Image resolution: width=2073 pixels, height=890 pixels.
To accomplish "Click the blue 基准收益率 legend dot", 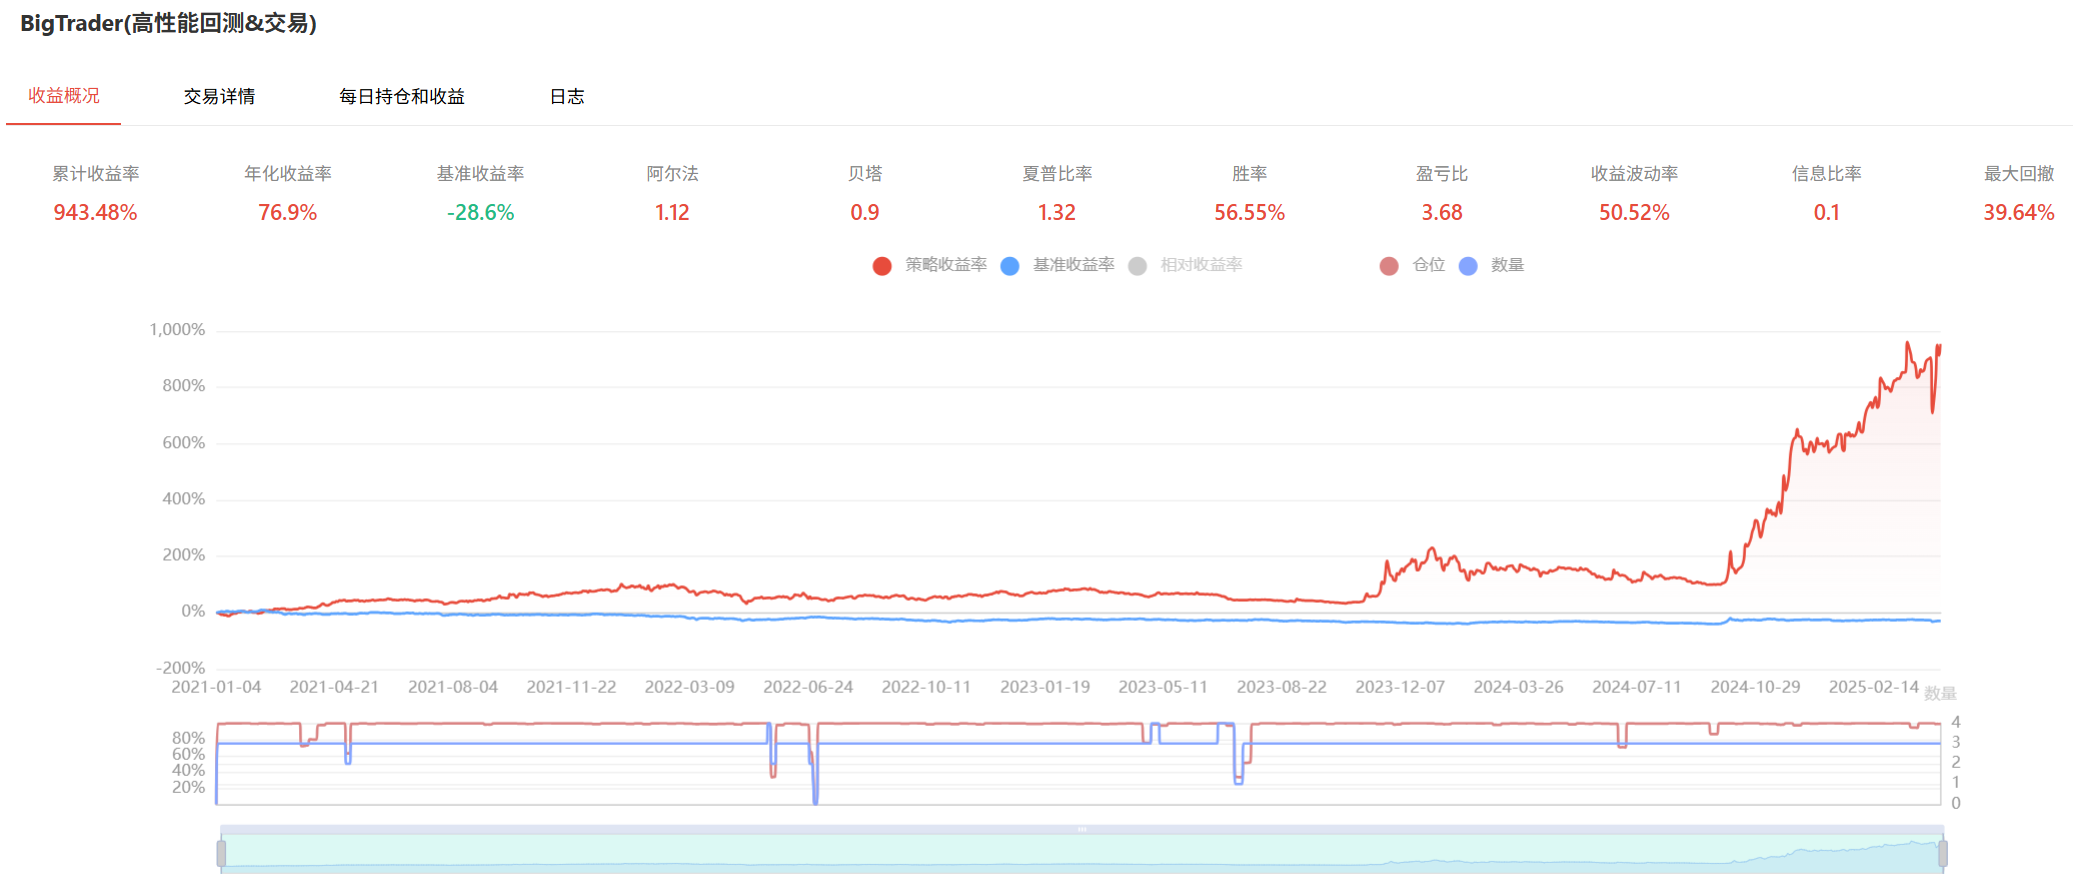I will pos(1010,266).
